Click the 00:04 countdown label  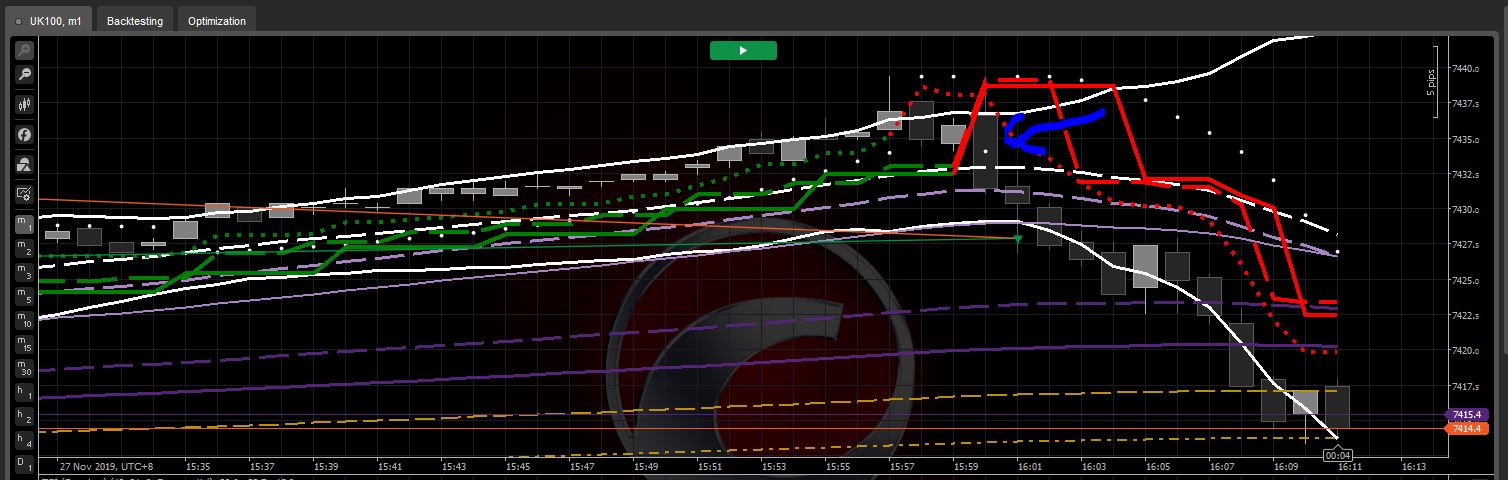[1338, 454]
